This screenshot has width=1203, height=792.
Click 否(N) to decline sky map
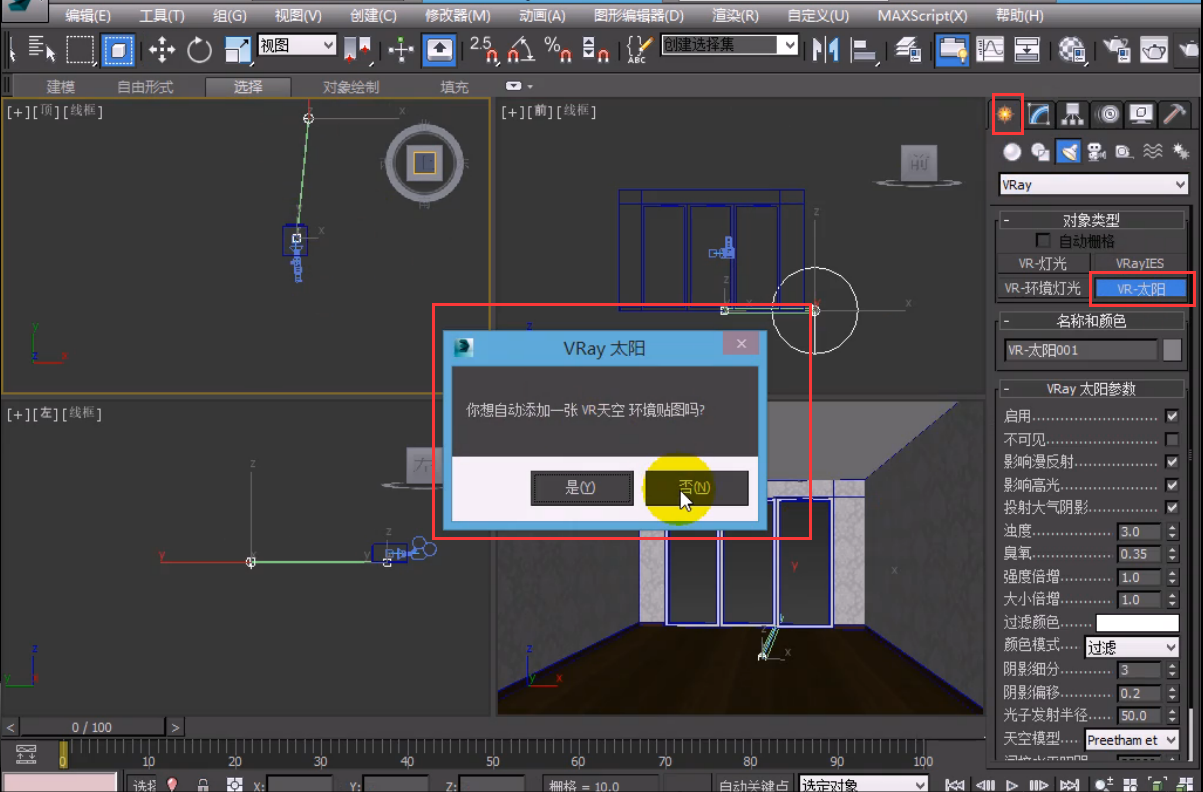tap(696, 488)
